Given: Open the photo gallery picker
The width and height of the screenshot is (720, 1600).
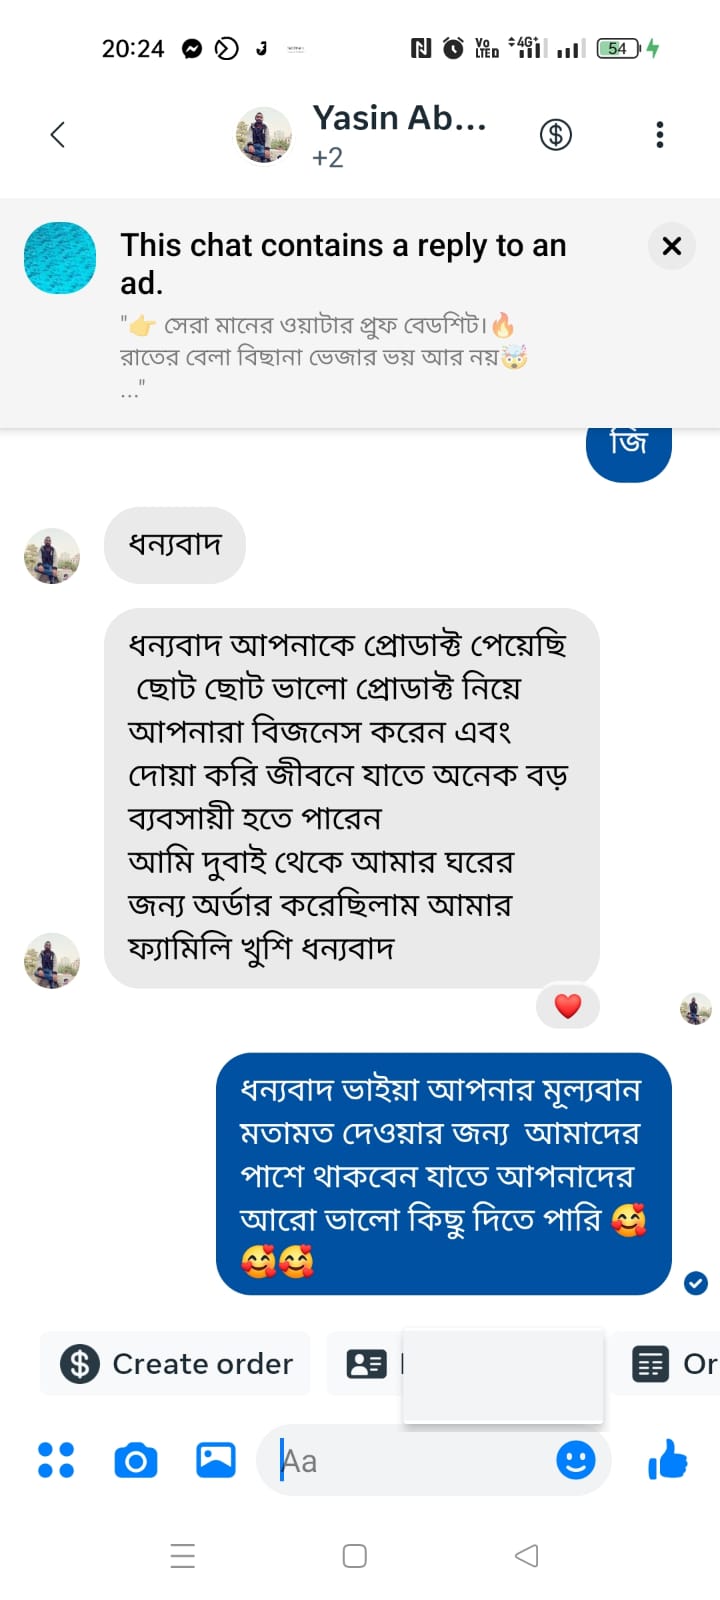Looking at the screenshot, I should coord(216,1460).
